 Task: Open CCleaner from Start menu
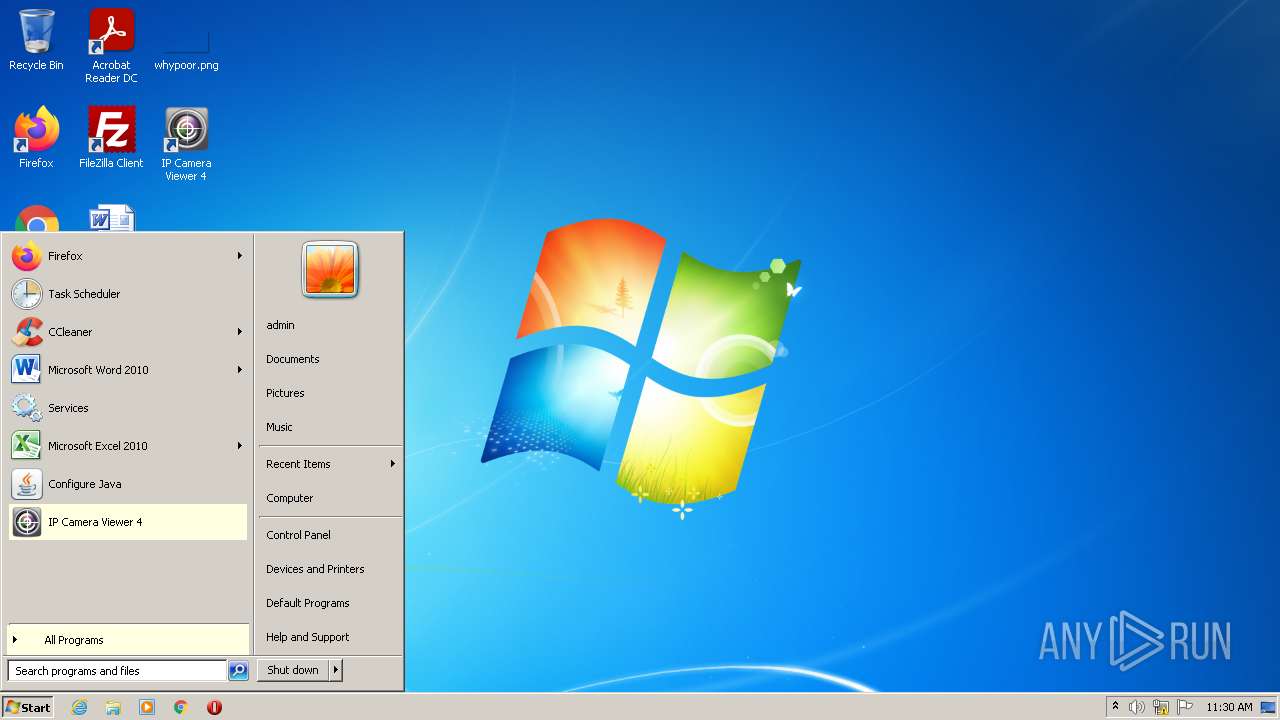pyautogui.click(x=128, y=332)
